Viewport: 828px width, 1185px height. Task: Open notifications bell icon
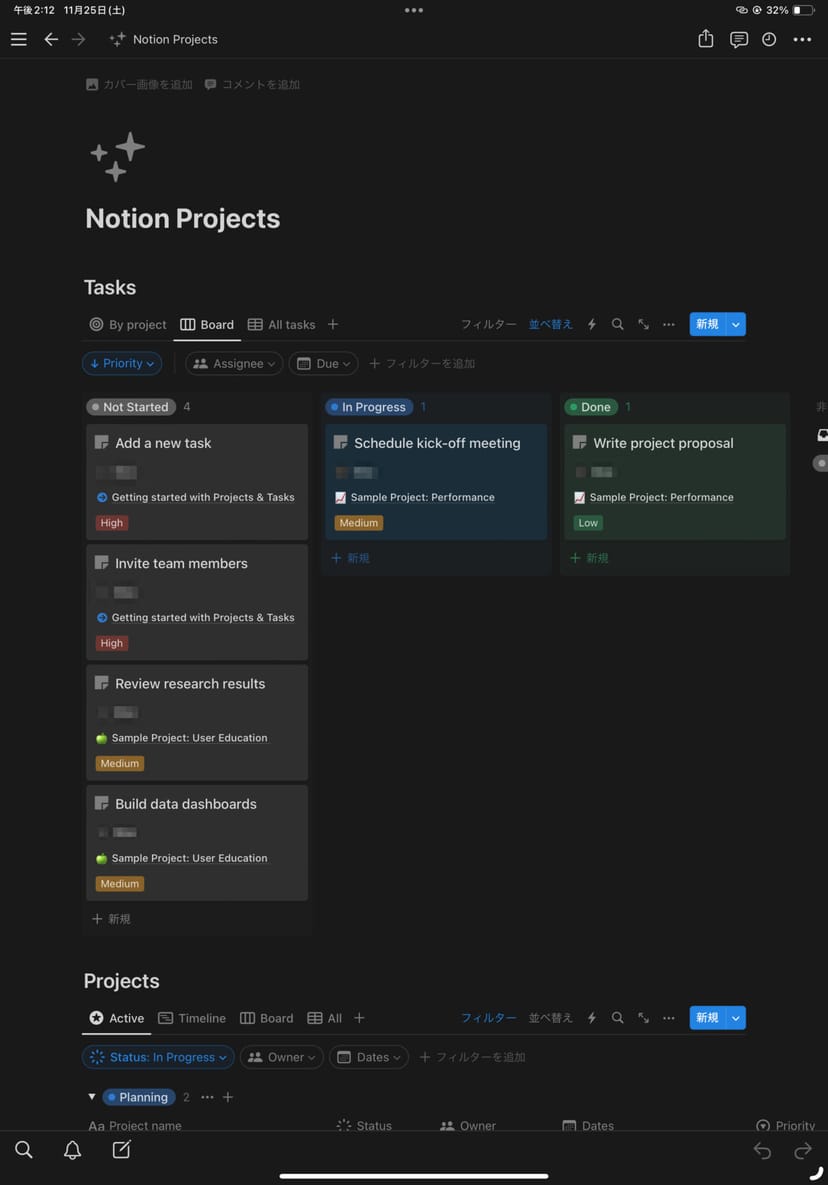[72, 1150]
